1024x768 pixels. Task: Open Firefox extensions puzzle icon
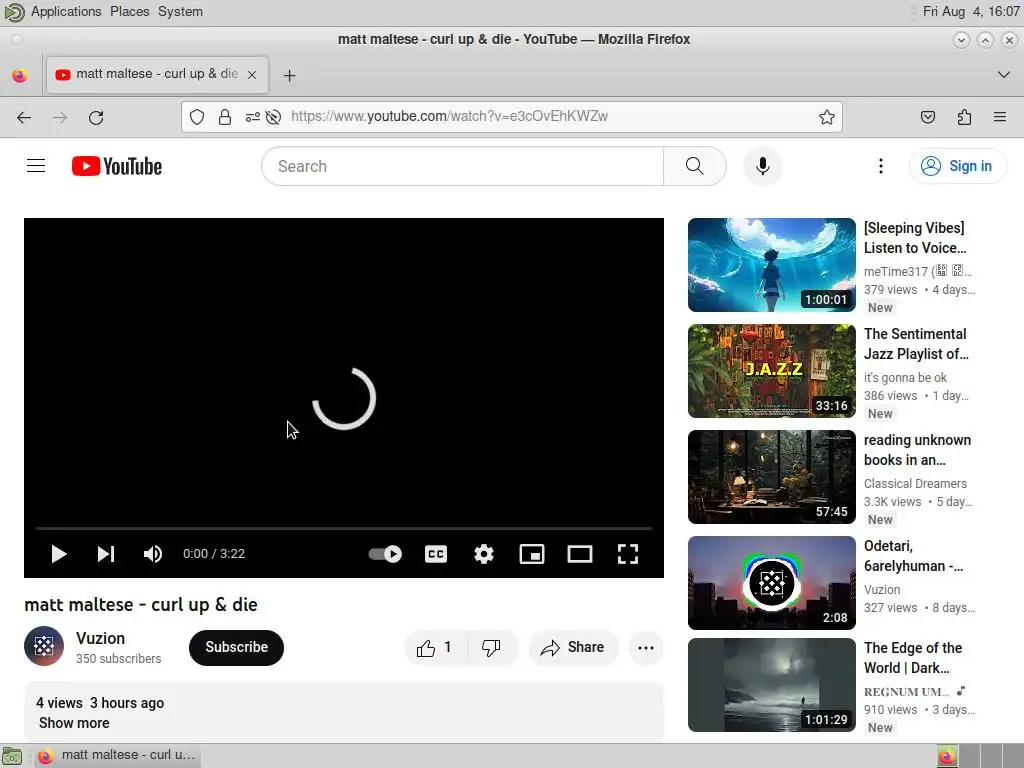click(x=964, y=118)
